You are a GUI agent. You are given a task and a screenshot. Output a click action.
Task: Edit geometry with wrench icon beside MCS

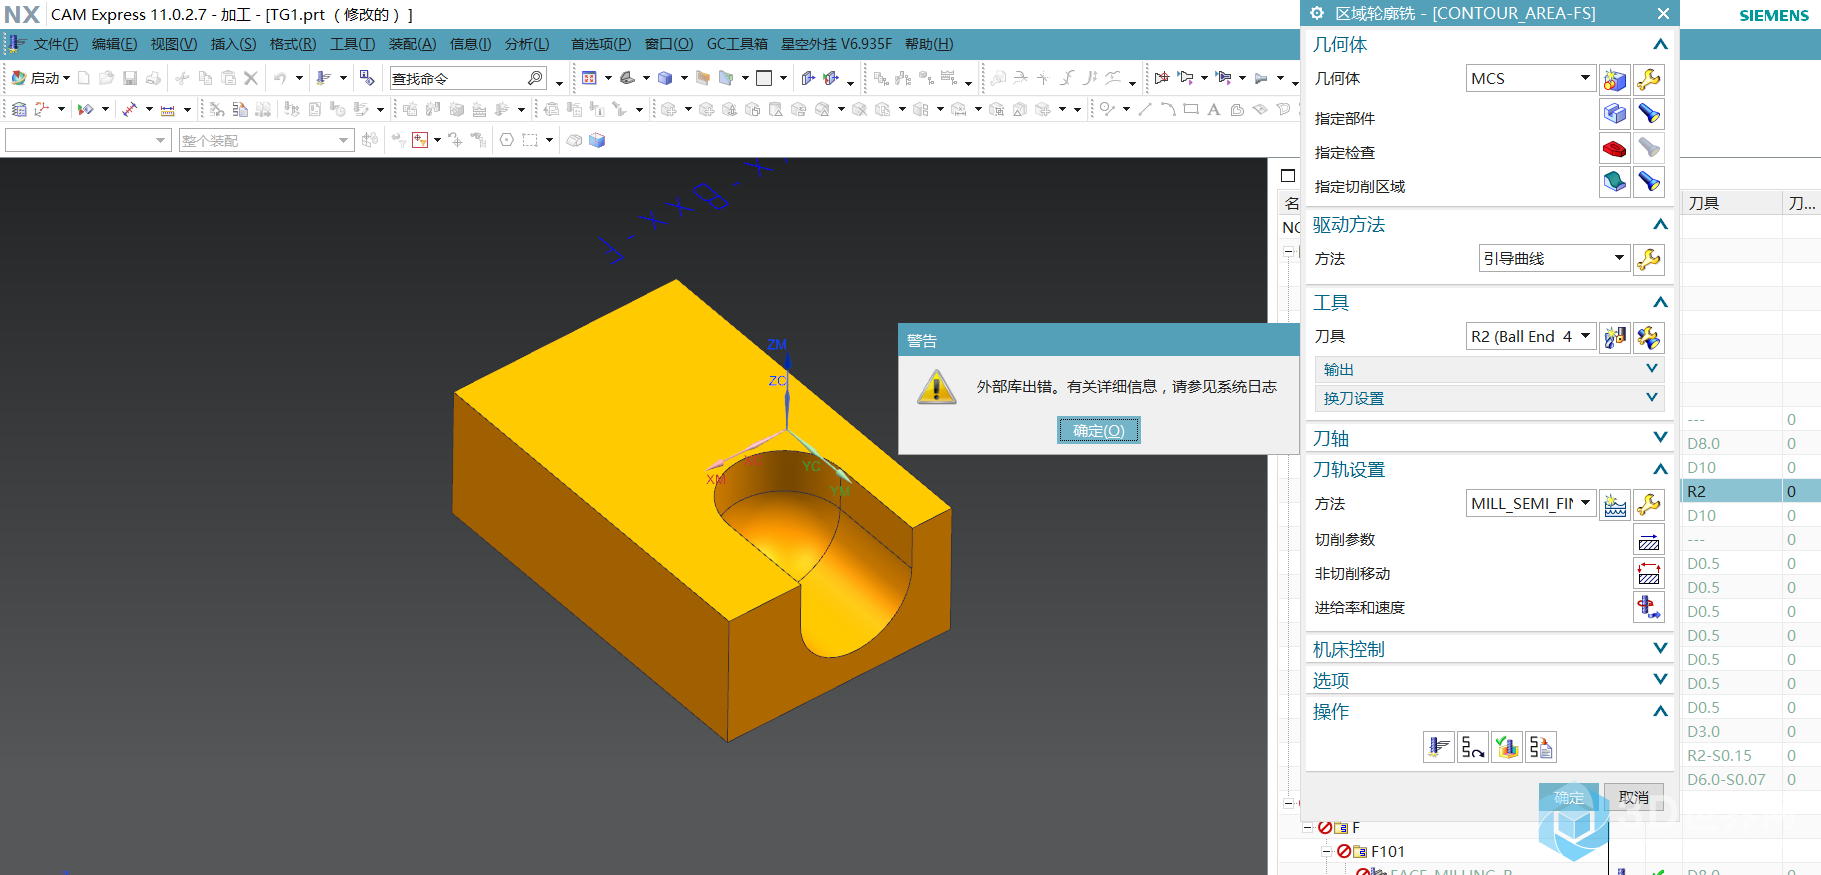[1648, 79]
